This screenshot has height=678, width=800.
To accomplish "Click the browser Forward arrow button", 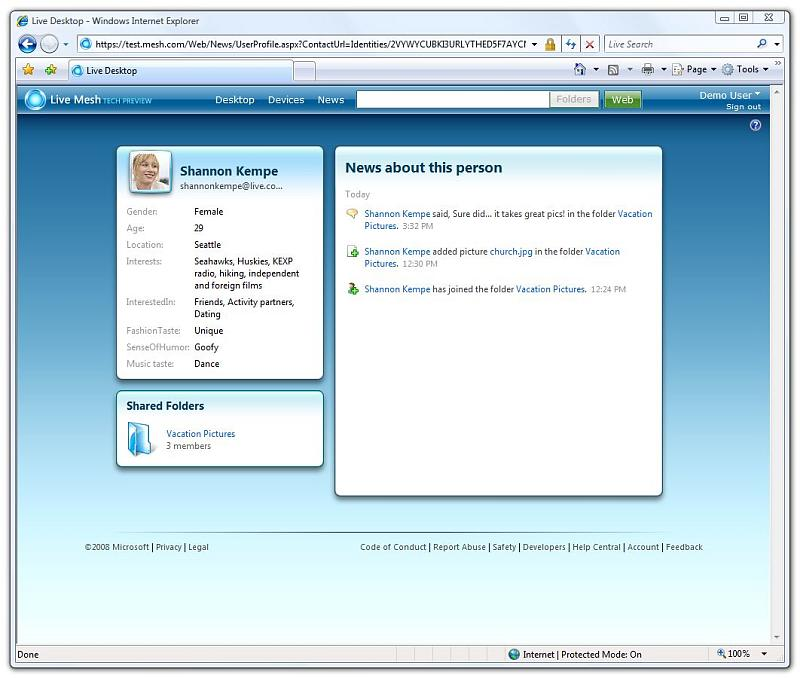I will (x=49, y=44).
